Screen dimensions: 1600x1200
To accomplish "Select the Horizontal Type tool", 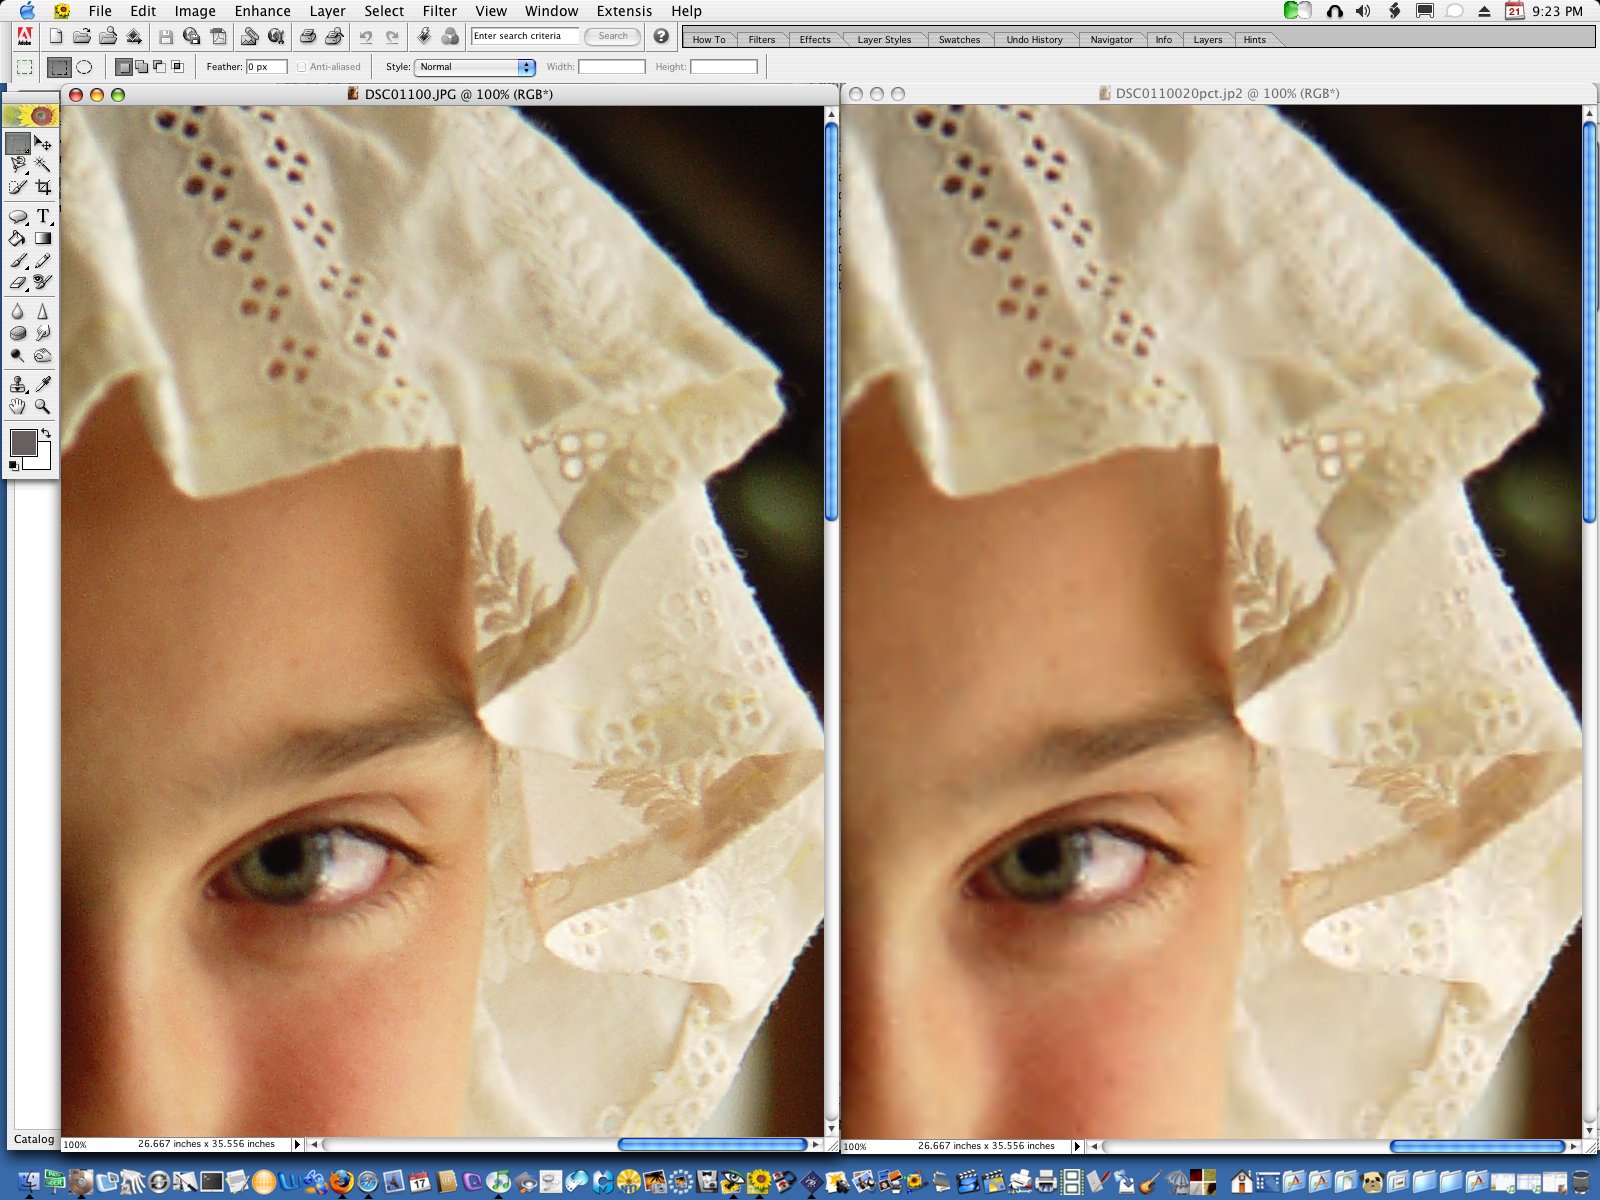I will click(43, 216).
